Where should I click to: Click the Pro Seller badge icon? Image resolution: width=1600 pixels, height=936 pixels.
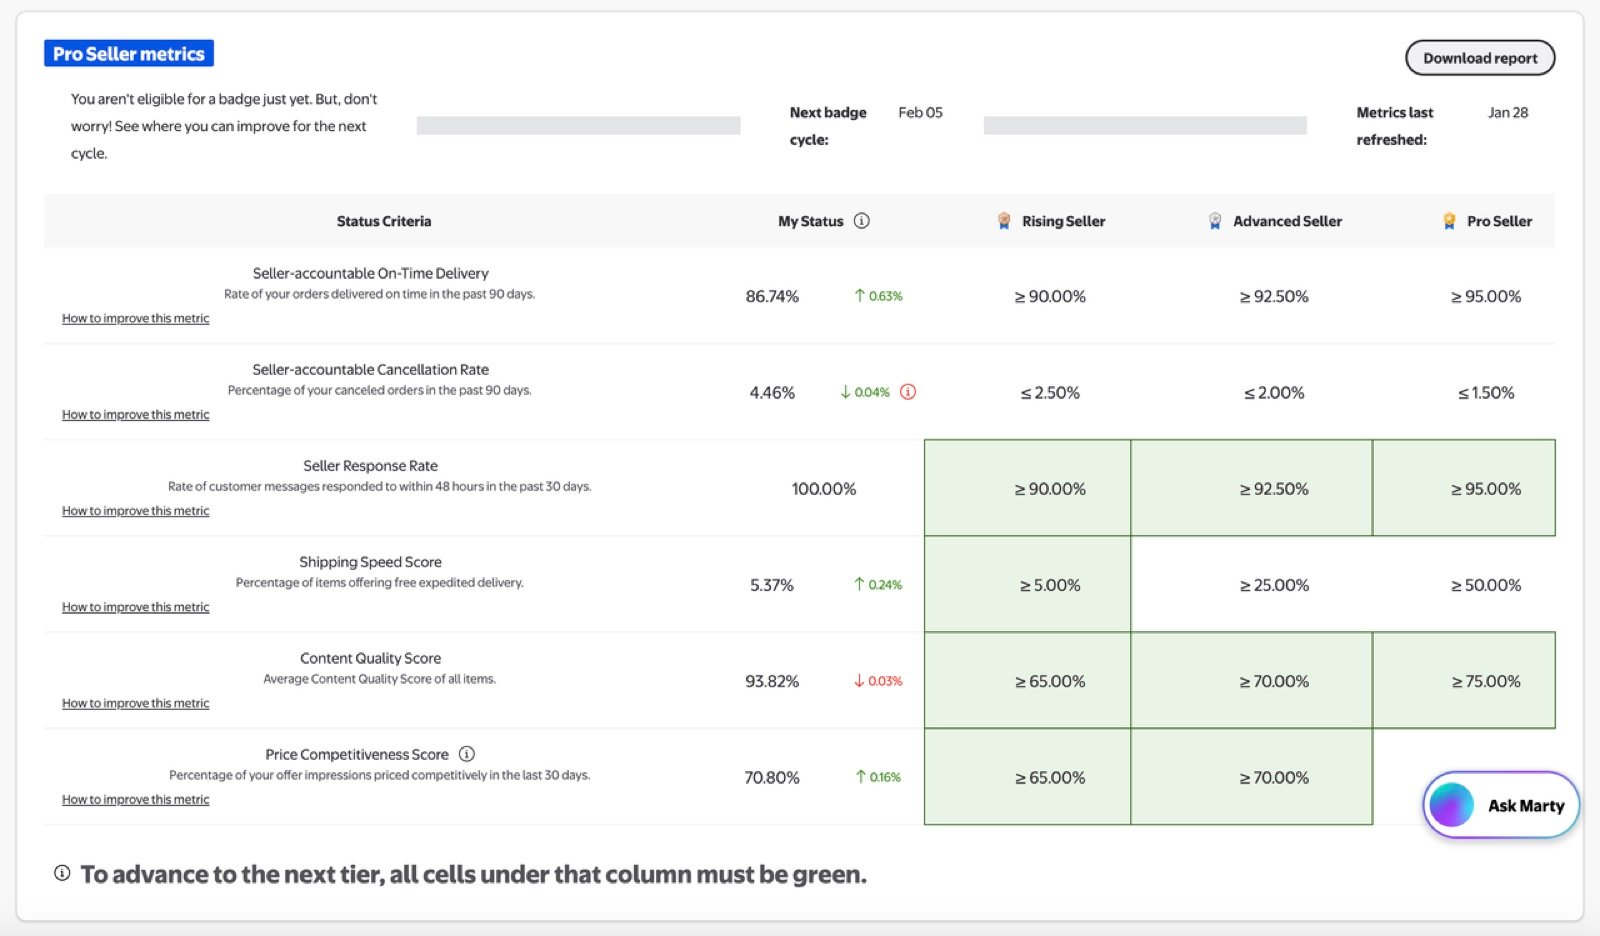1449,221
